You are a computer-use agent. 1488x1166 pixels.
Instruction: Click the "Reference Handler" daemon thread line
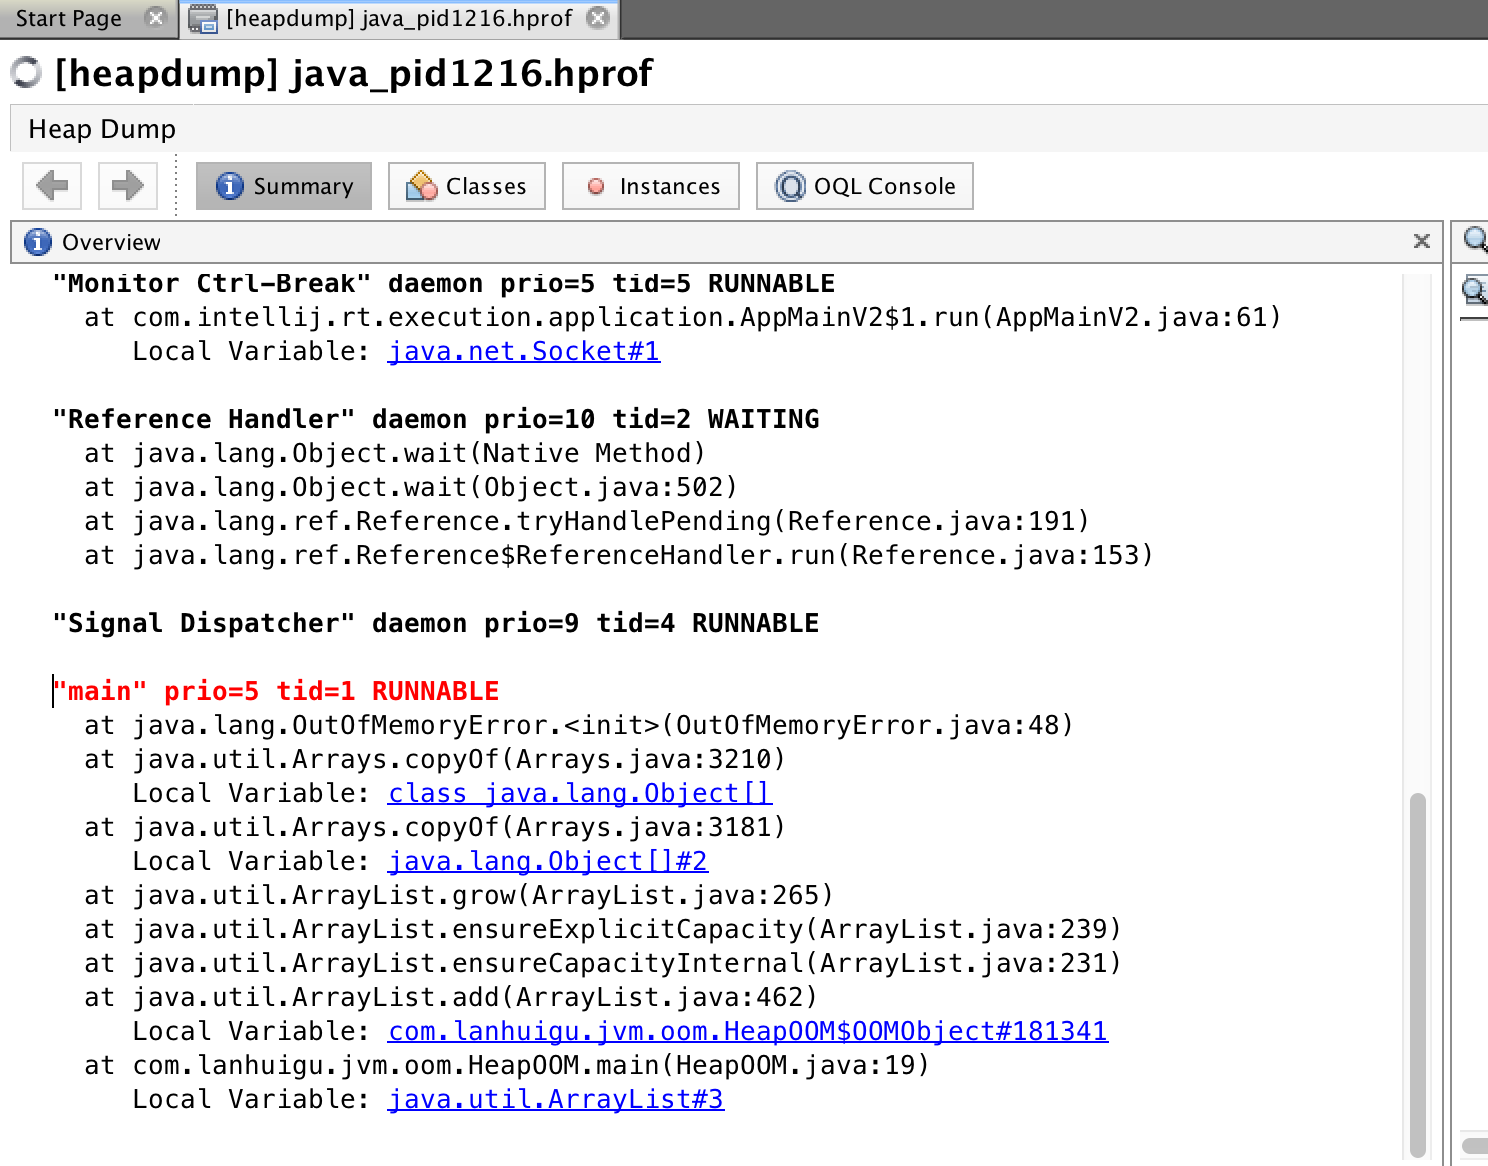[x=436, y=419]
